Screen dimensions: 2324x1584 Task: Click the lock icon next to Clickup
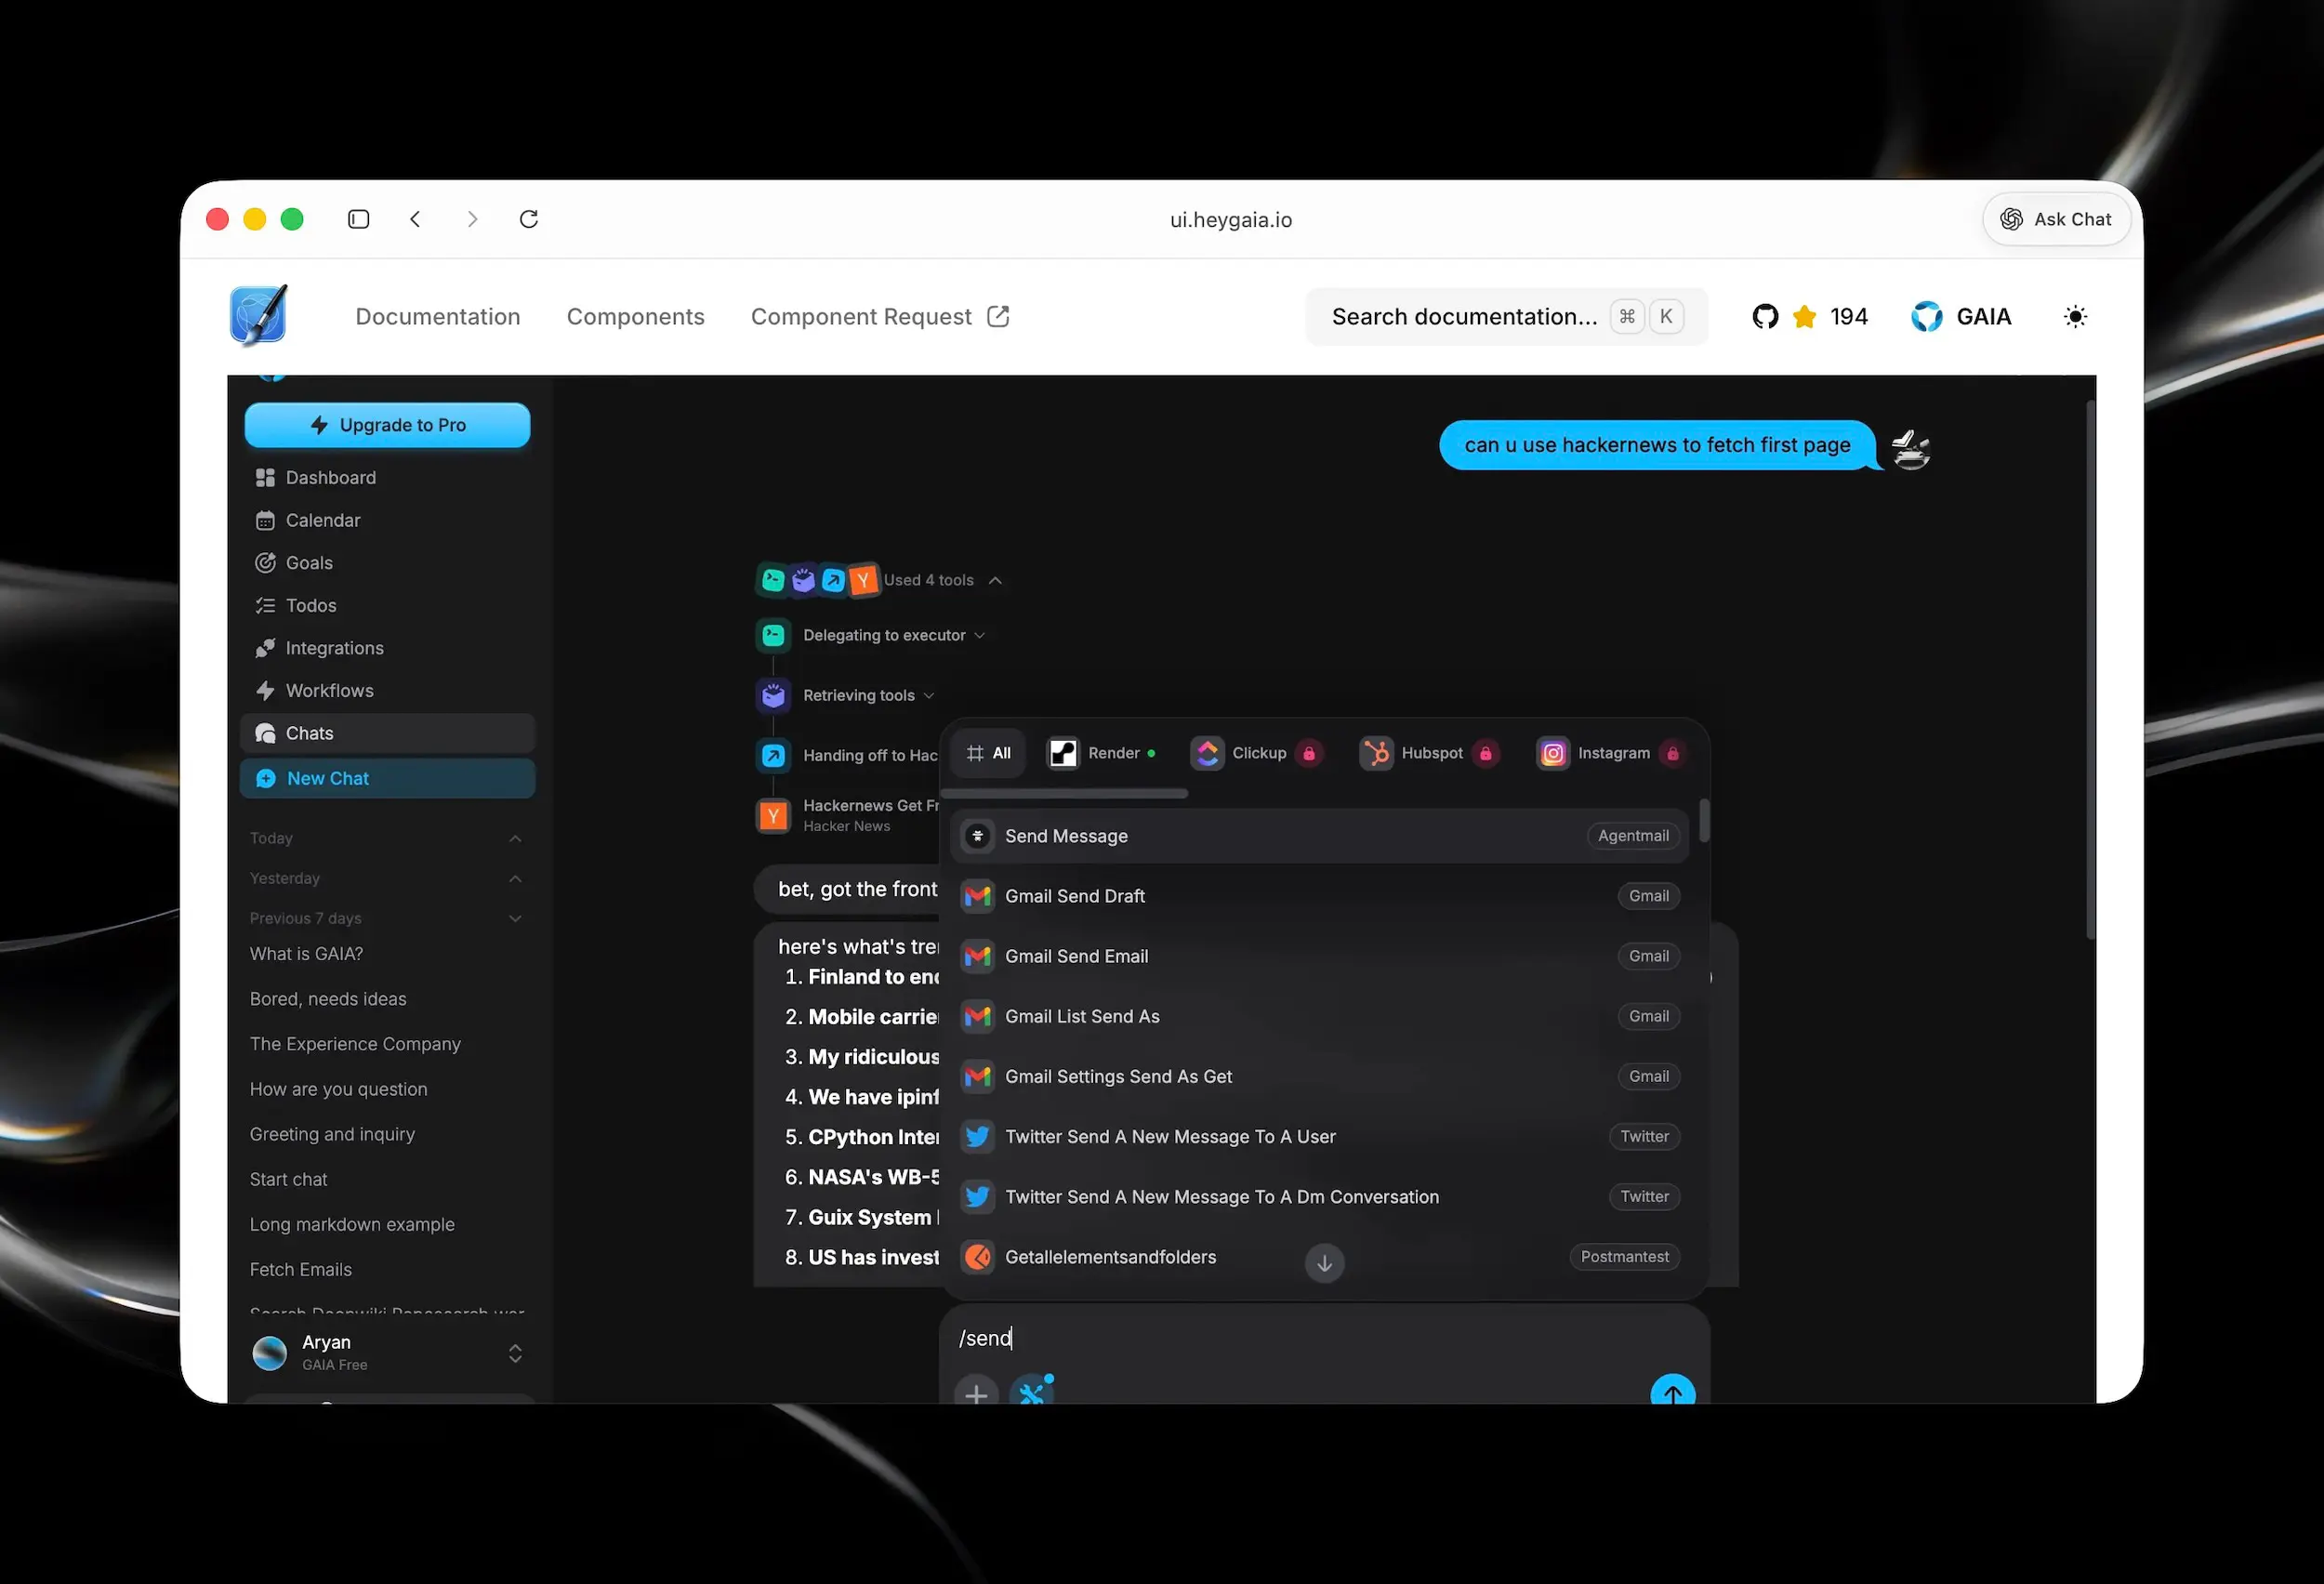[x=1309, y=753]
